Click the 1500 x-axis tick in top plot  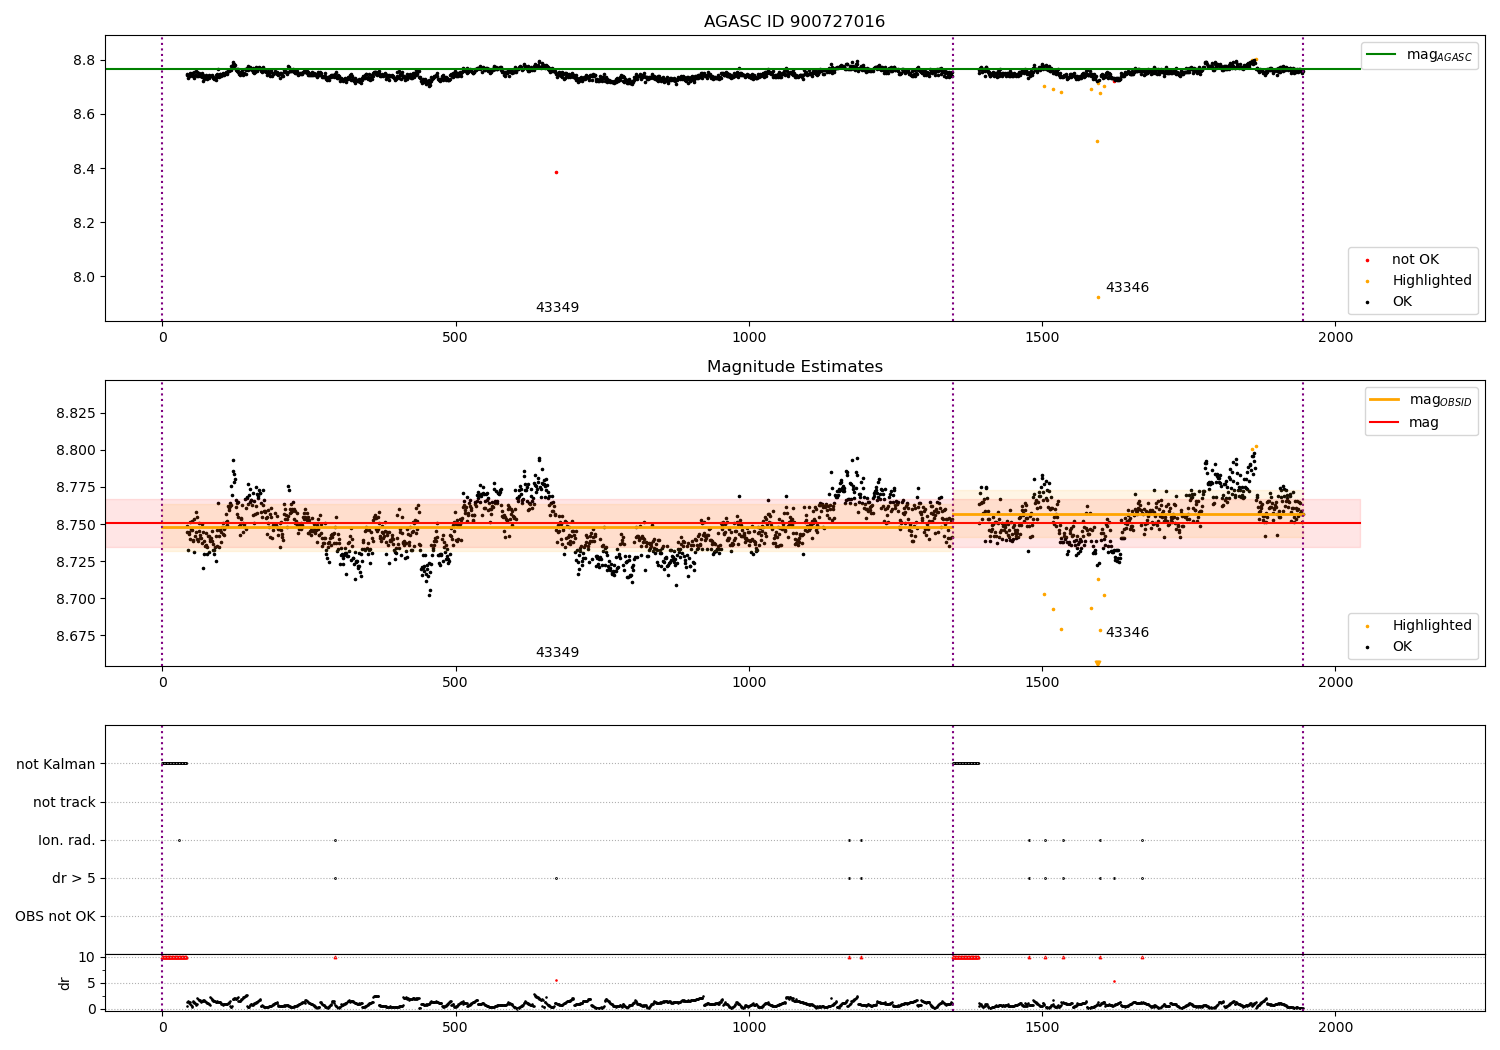1042,338
